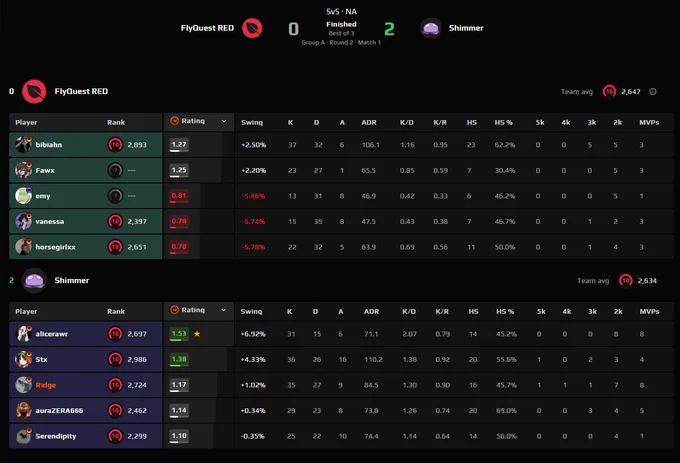This screenshot has width=680, height=463.
Task: Open Fawx's avatar
Action: (23, 170)
